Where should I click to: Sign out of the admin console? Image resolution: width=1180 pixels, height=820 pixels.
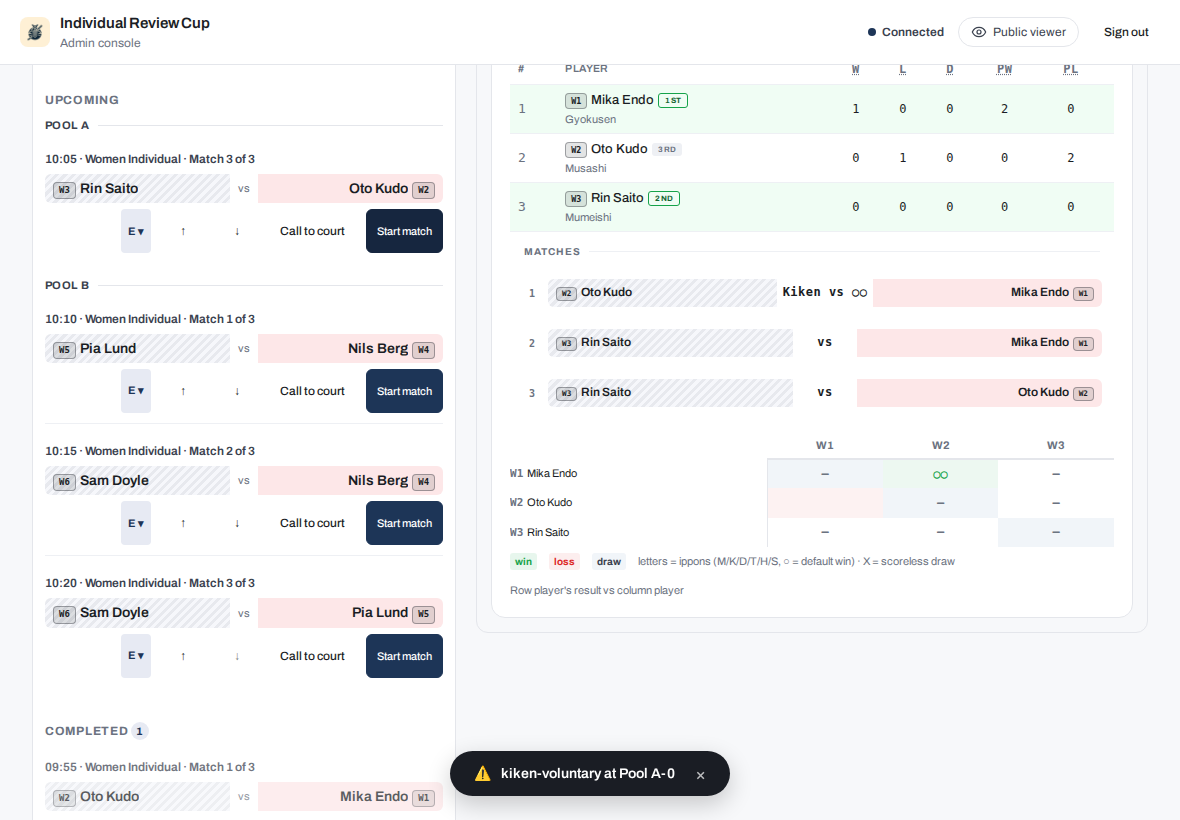click(x=1126, y=32)
